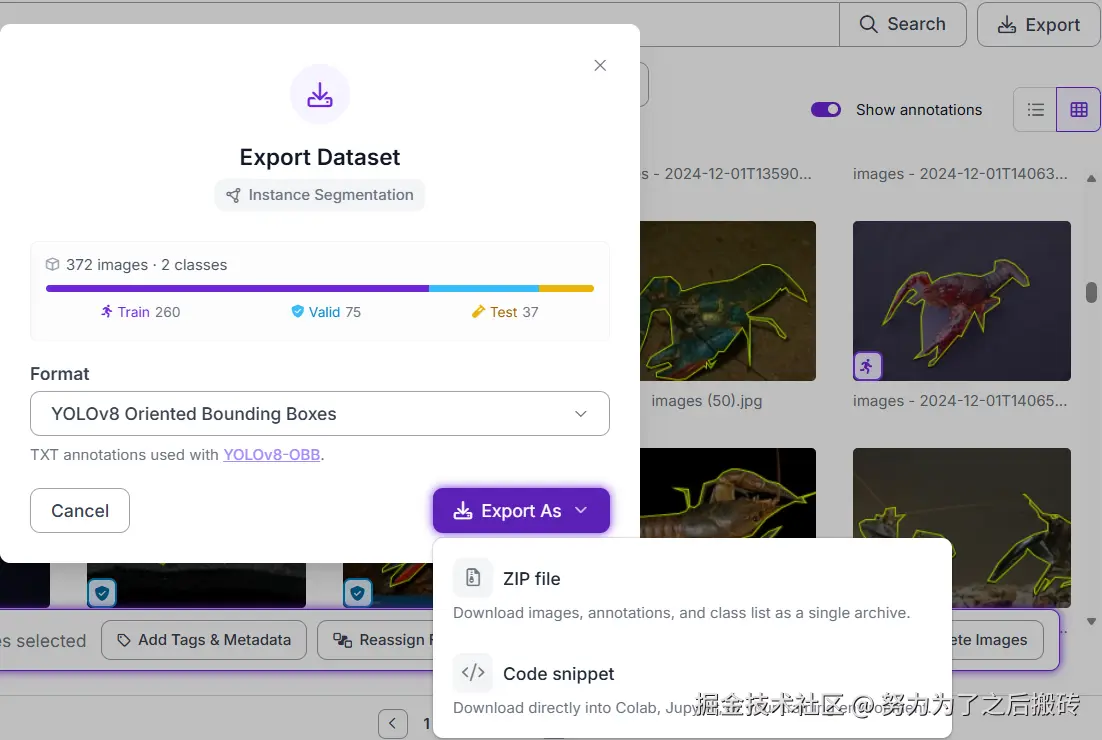
Task: Open the YOLOv8-OBB link
Action: point(271,455)
